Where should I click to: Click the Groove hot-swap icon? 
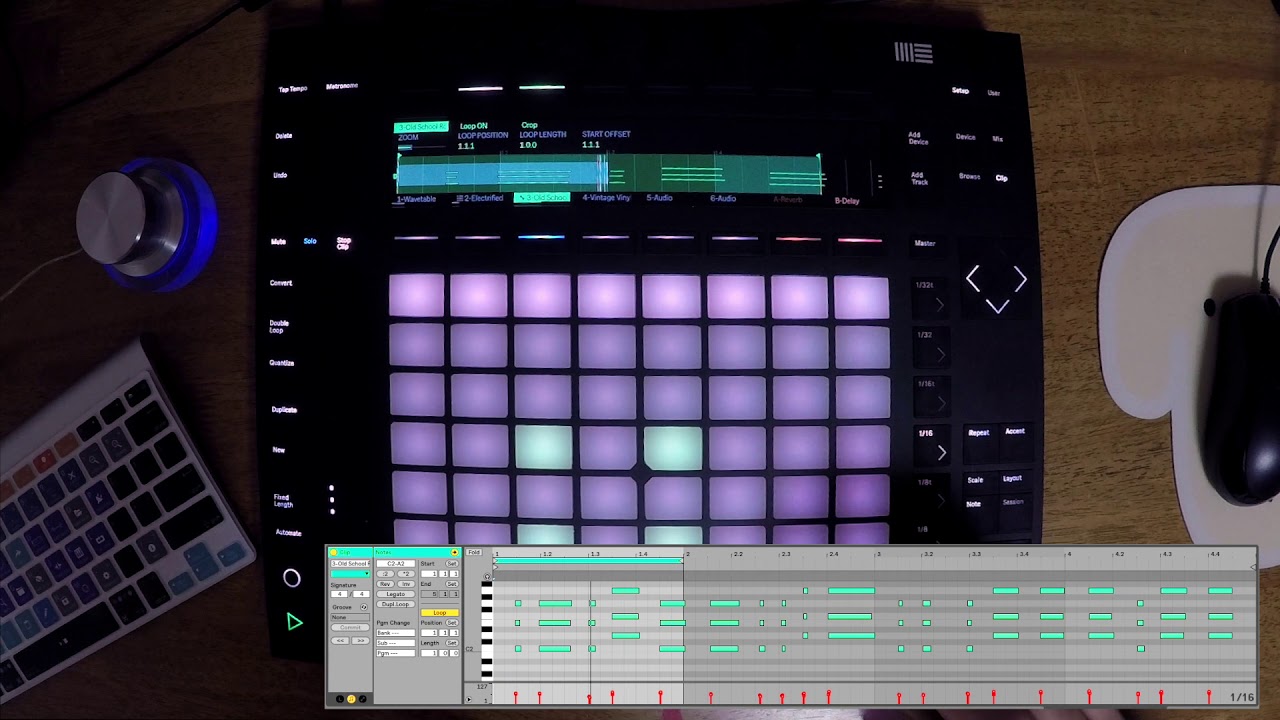pyautogui.click(x=364, y=607)
